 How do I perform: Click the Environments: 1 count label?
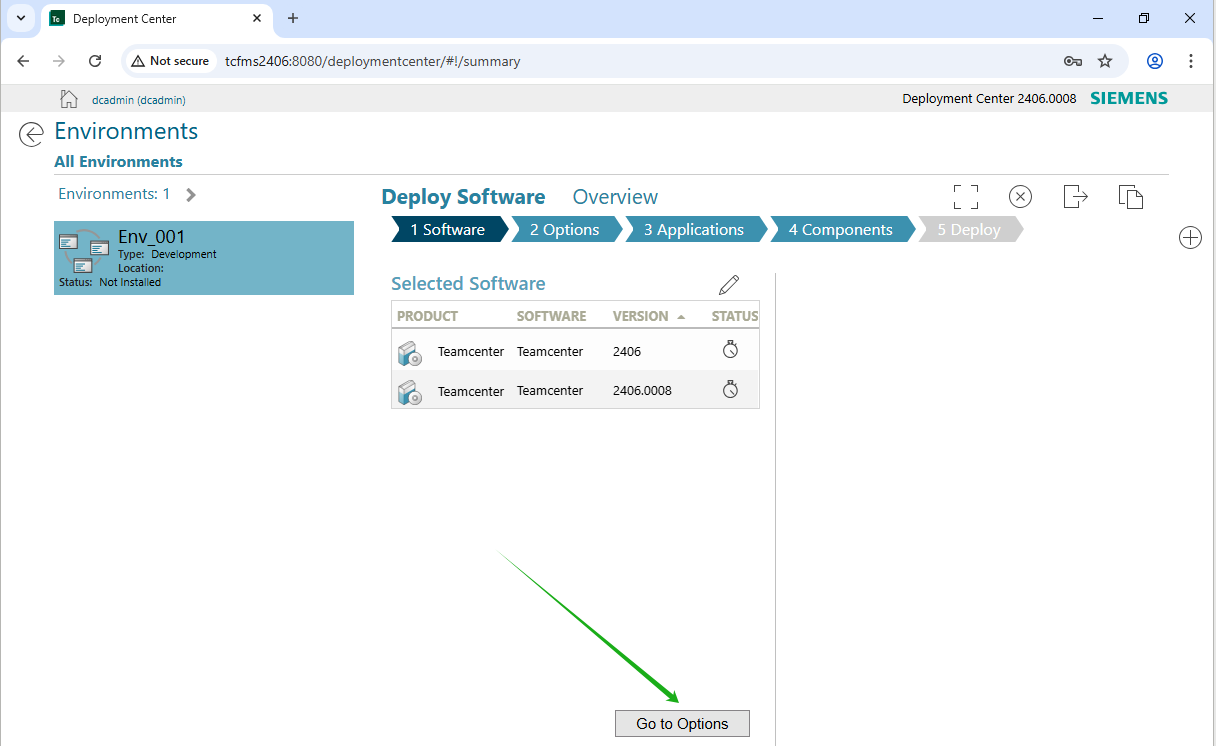pos(114,194)
